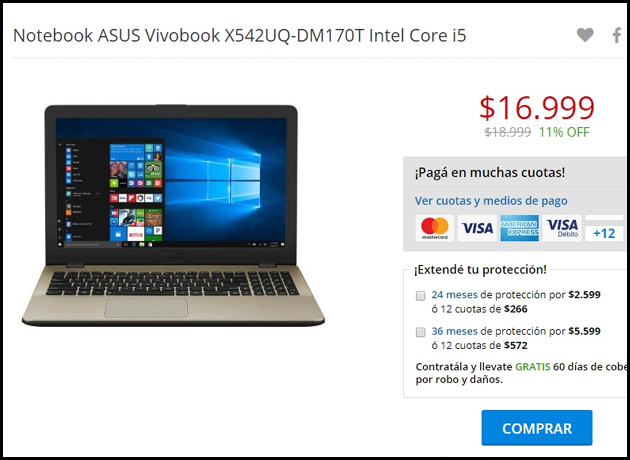
Task: Select the red $16.999 price
Action: (x=537, y=108)
